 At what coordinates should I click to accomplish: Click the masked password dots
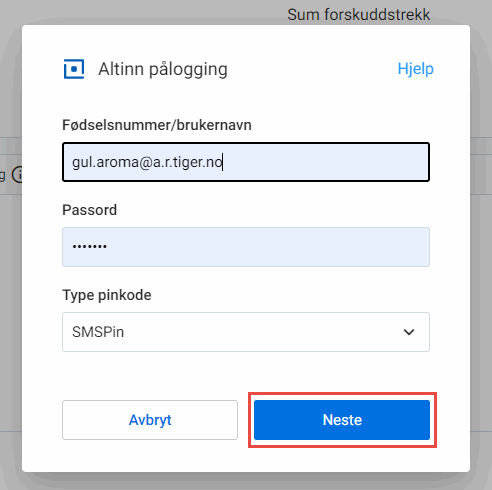pyautogui.click(x=90, y=247)
